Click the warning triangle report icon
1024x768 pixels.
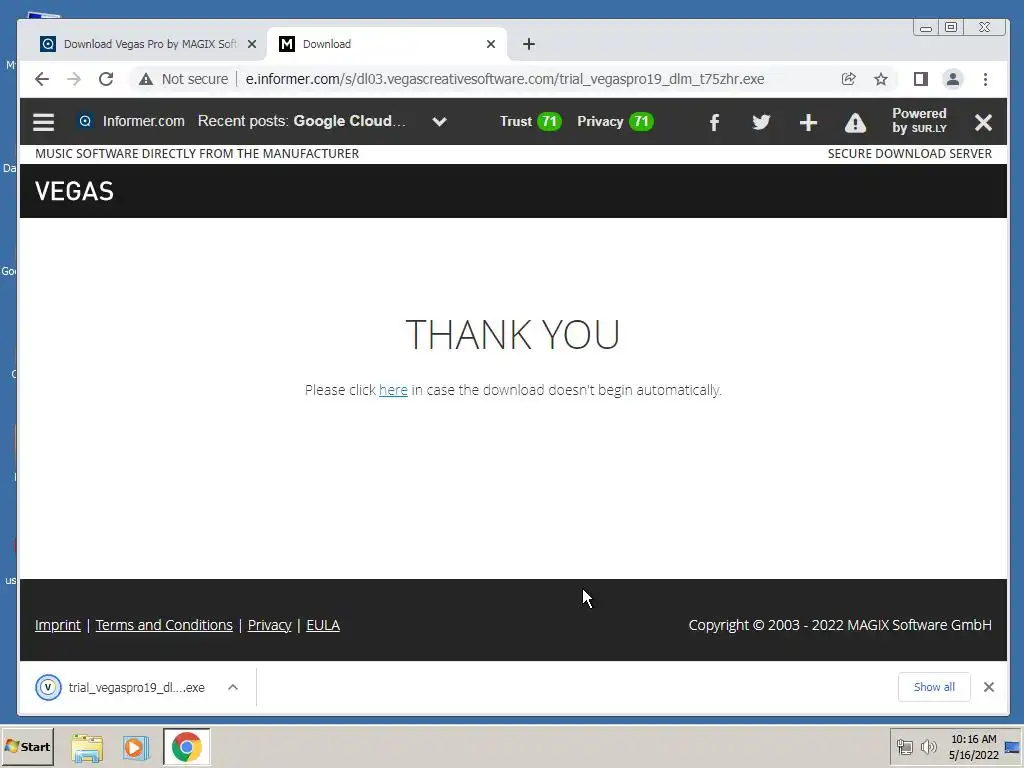coord(855,122)
